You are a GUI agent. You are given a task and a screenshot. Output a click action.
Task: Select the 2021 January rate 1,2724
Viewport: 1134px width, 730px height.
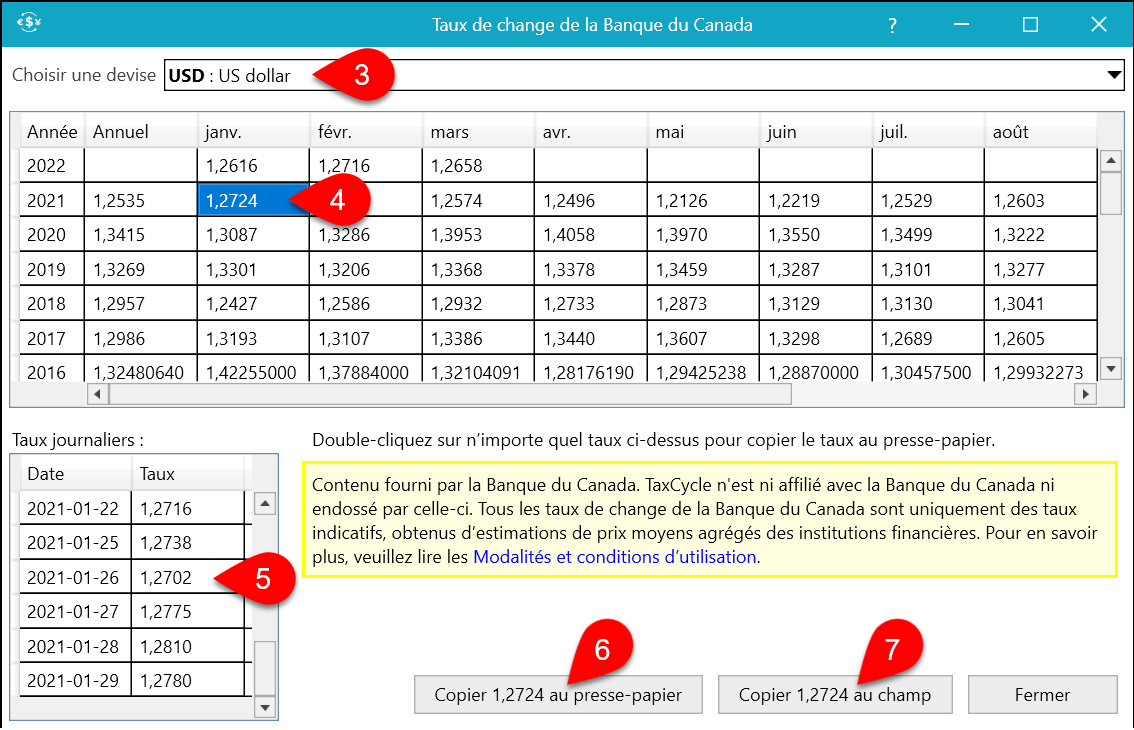pyautogui.click(x=253, y=200)
